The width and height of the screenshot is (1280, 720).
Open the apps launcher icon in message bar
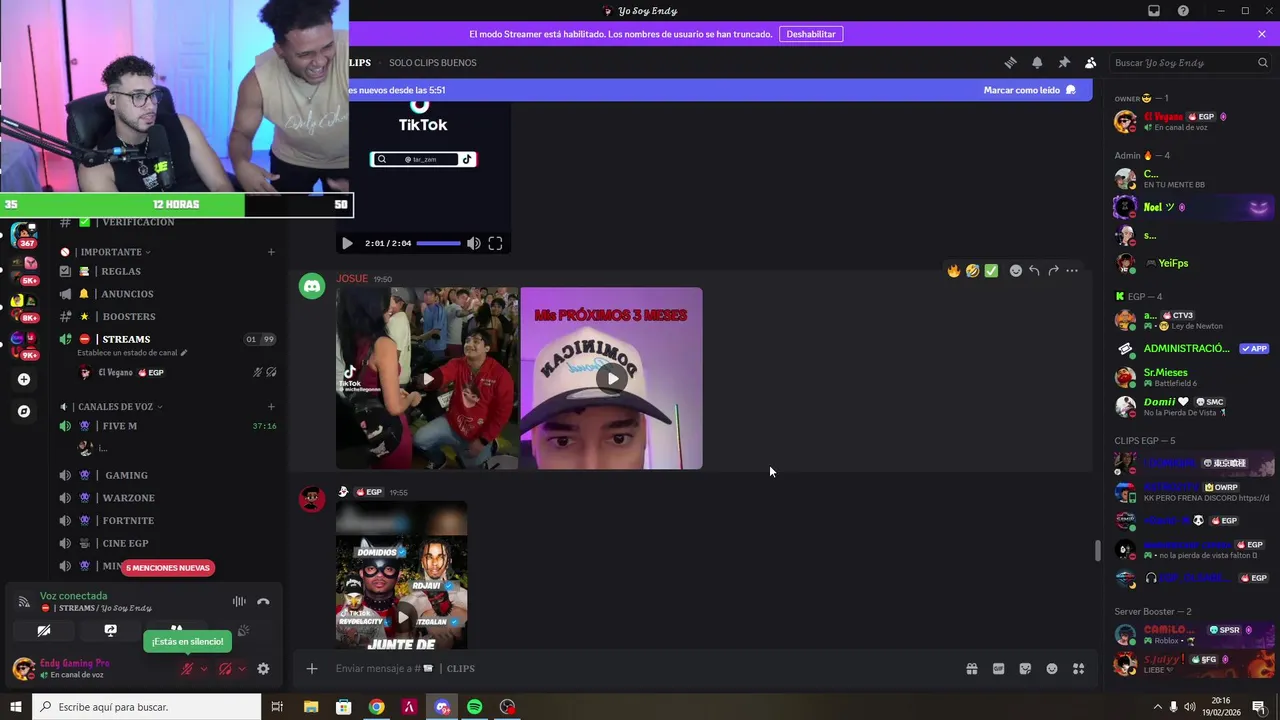coord(1078,668)
